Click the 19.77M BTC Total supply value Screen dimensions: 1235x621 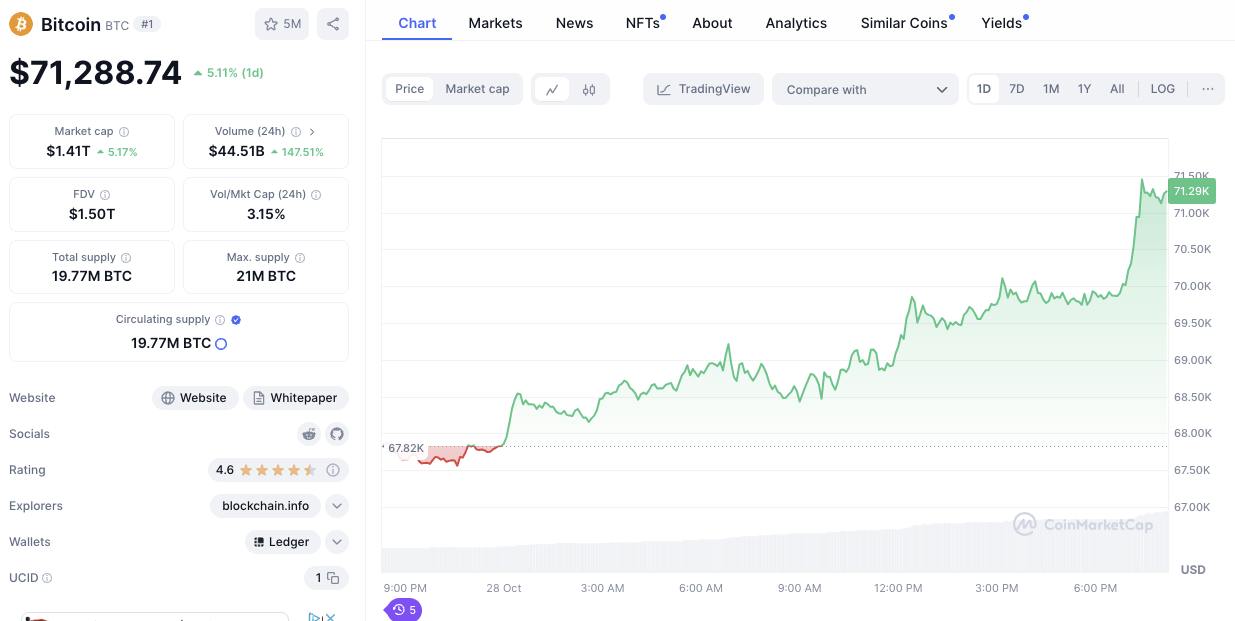(92, 276)
